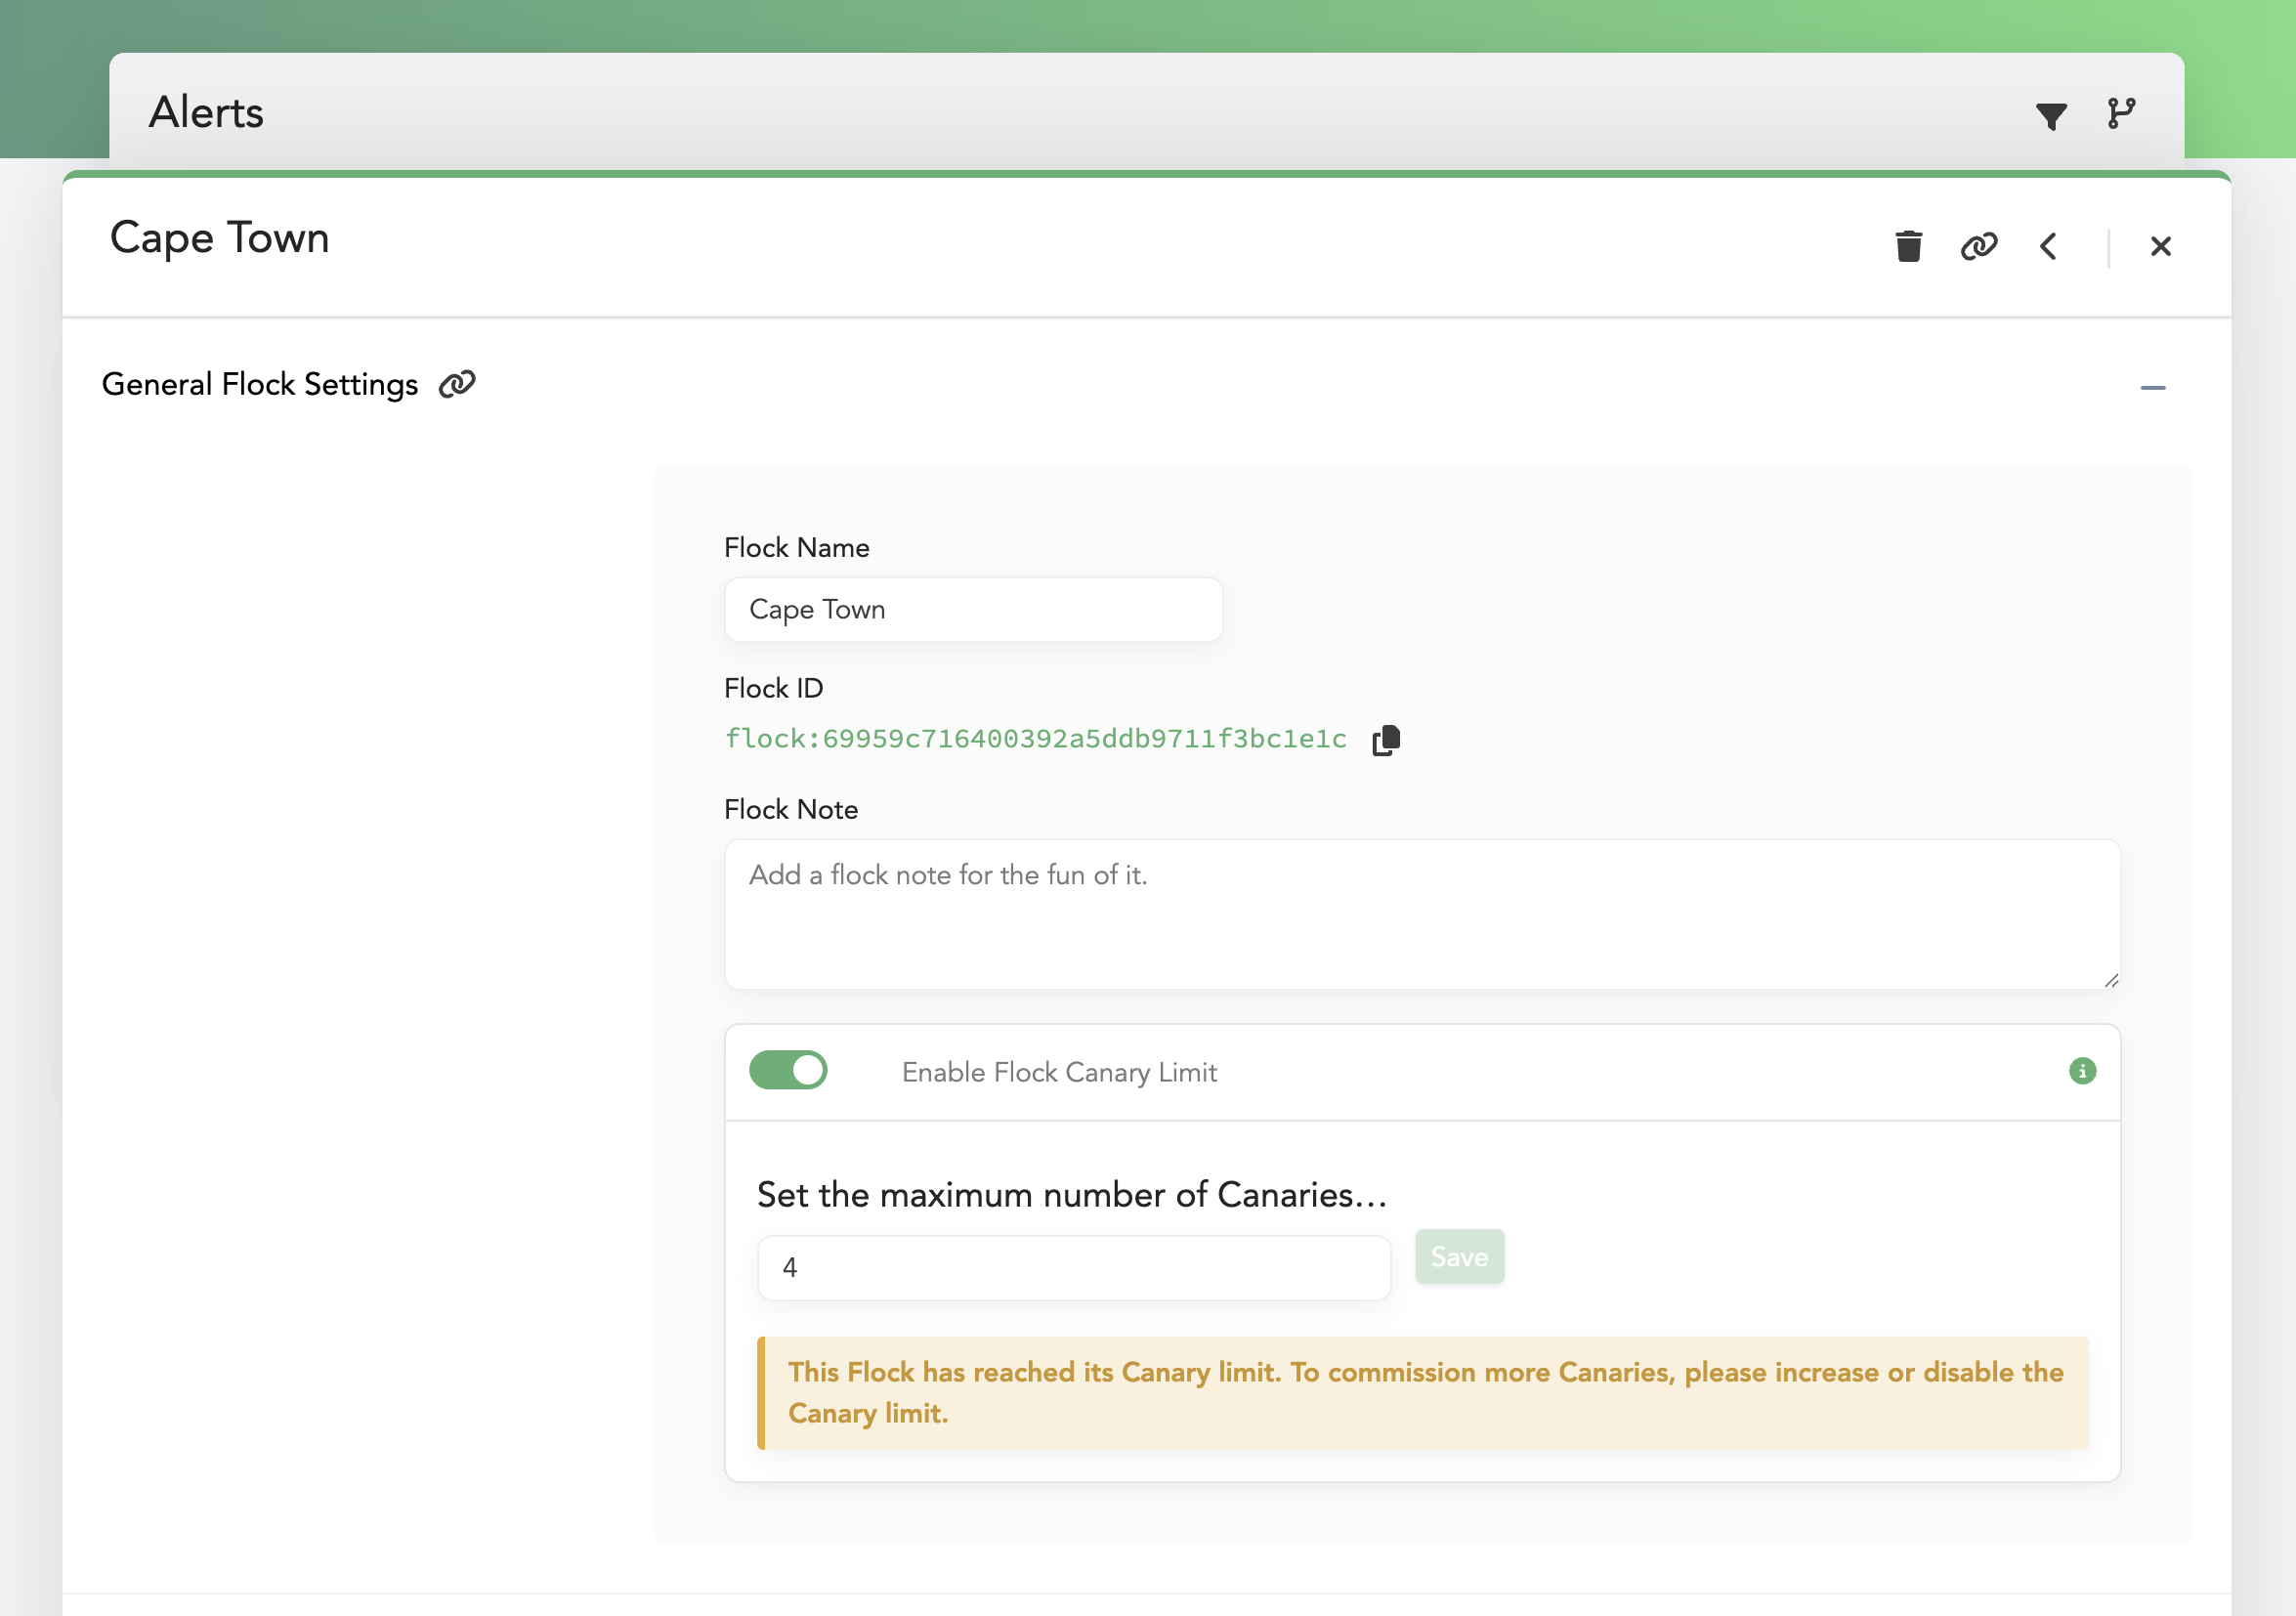Image resolution: width=2296 pixels, height=1616 pixels.
Task: Click chain icon beside General Flock Settings
Action: pos(457,384)
